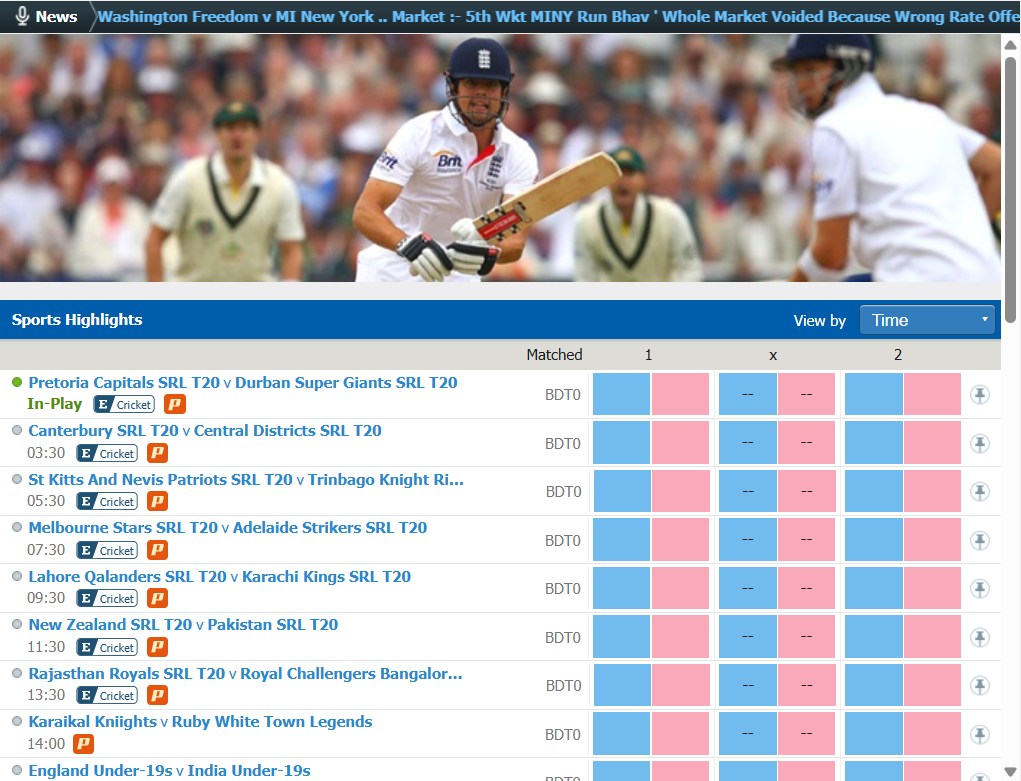Click the cricket banner image

500,158
